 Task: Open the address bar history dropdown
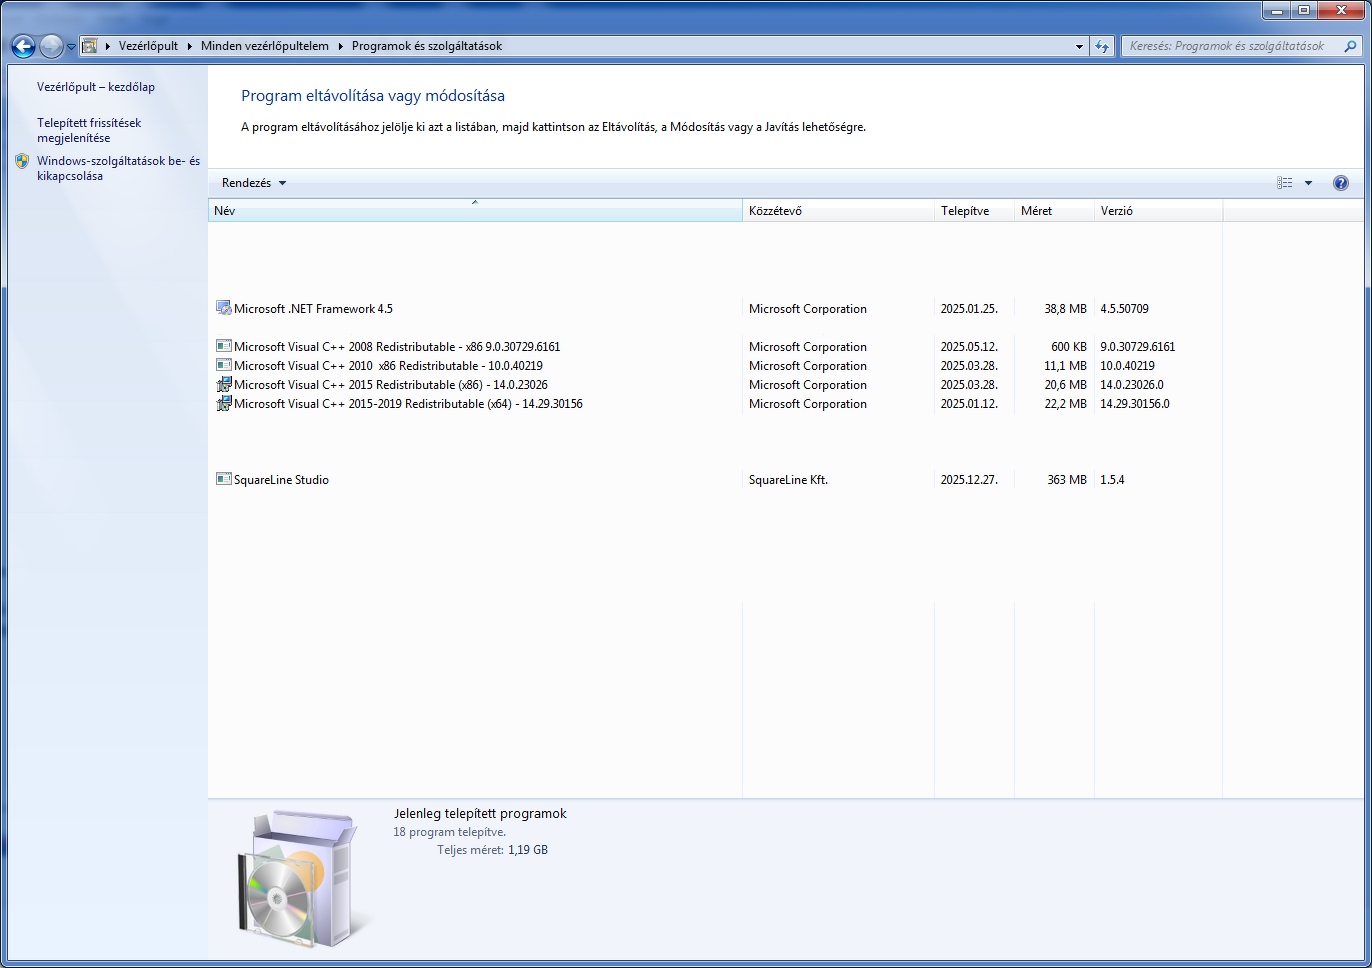coord(1079,46)
